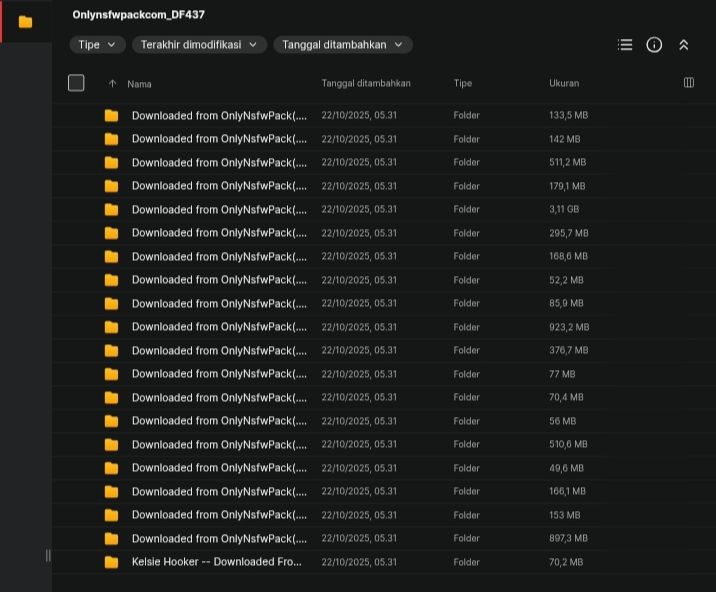Reverse sort order with the arrow beside Nama
This screenshot has height=592, width=716.
click(x=112, y=84)
